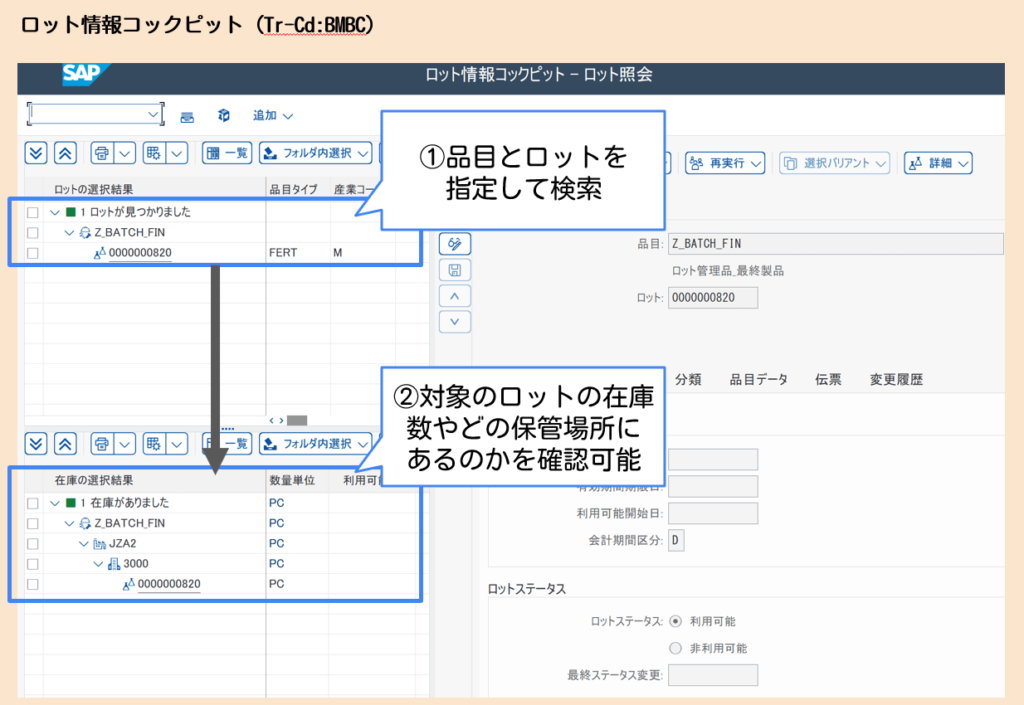Open the 再実行 dropdown
The height and width of the screenshot is (705, 1024).
[x=724, y=162]
